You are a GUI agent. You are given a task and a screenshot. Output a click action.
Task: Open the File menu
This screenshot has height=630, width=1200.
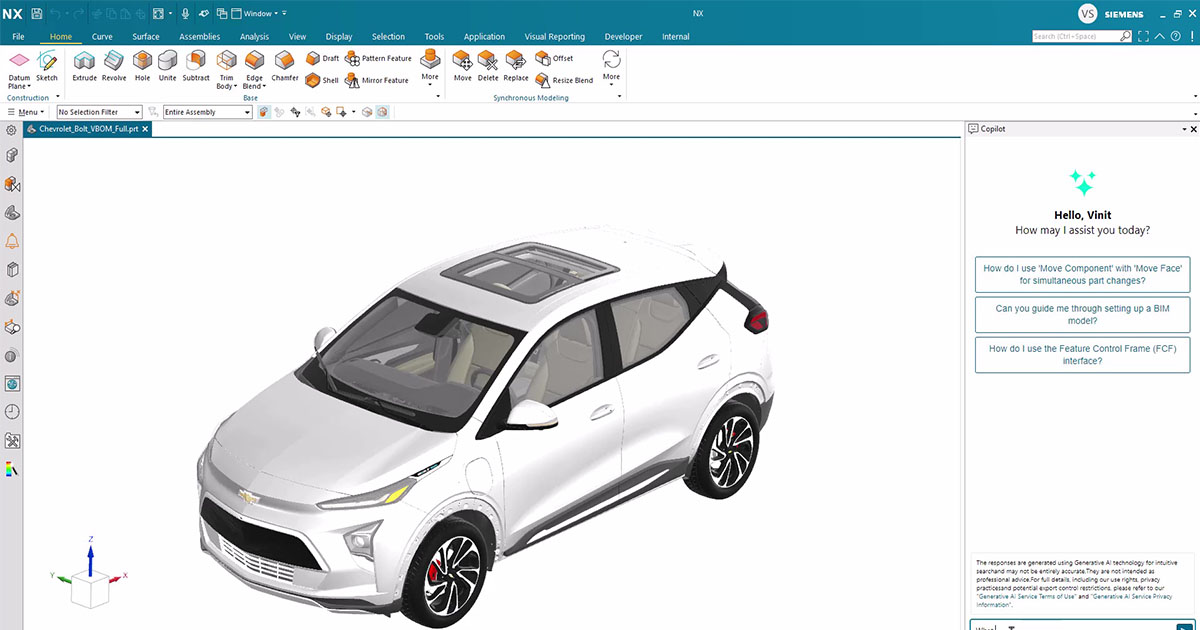(18, 36)
